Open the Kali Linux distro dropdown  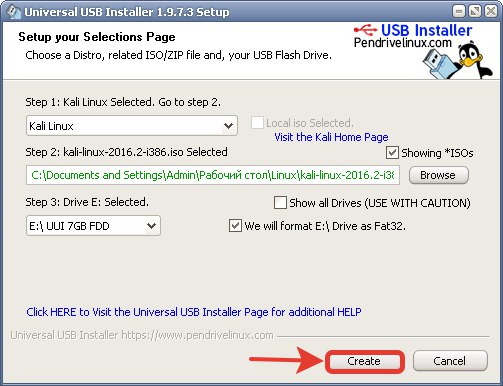pyautogui.click(x=132, y=126)
